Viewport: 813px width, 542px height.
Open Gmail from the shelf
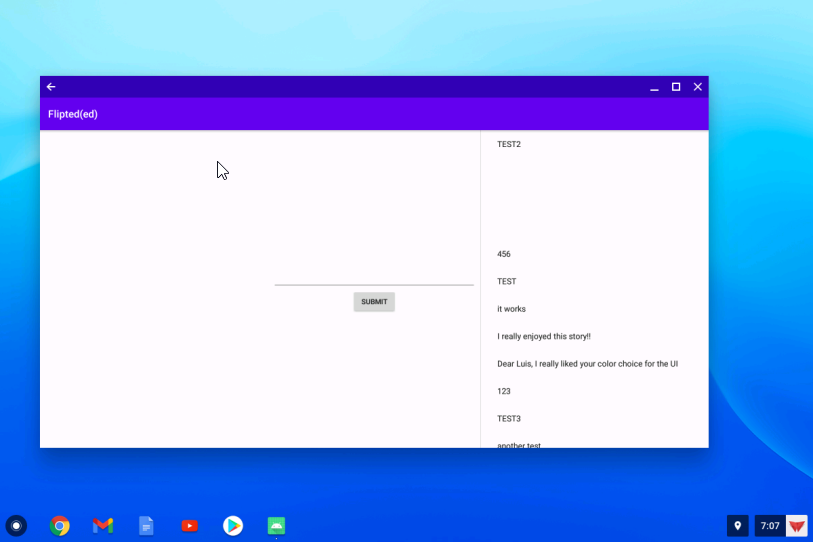click(103, 526)
